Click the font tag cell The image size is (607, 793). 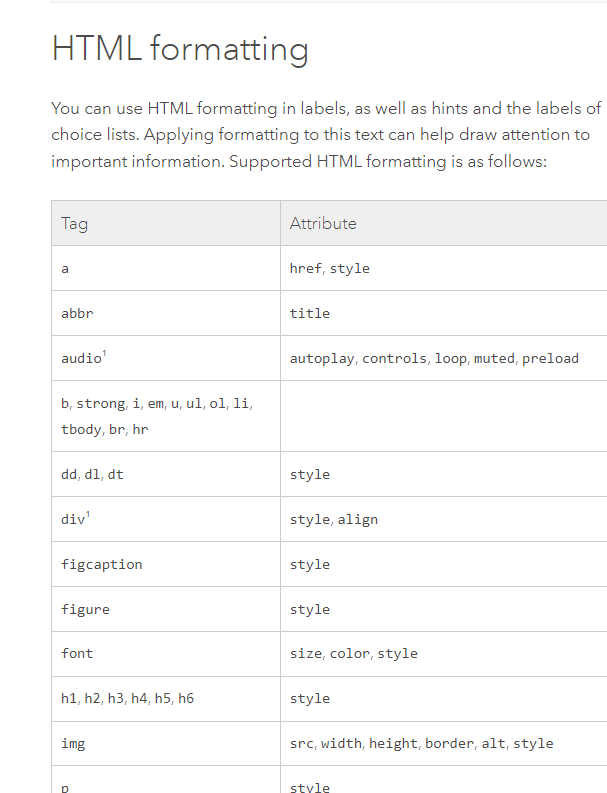77,653
